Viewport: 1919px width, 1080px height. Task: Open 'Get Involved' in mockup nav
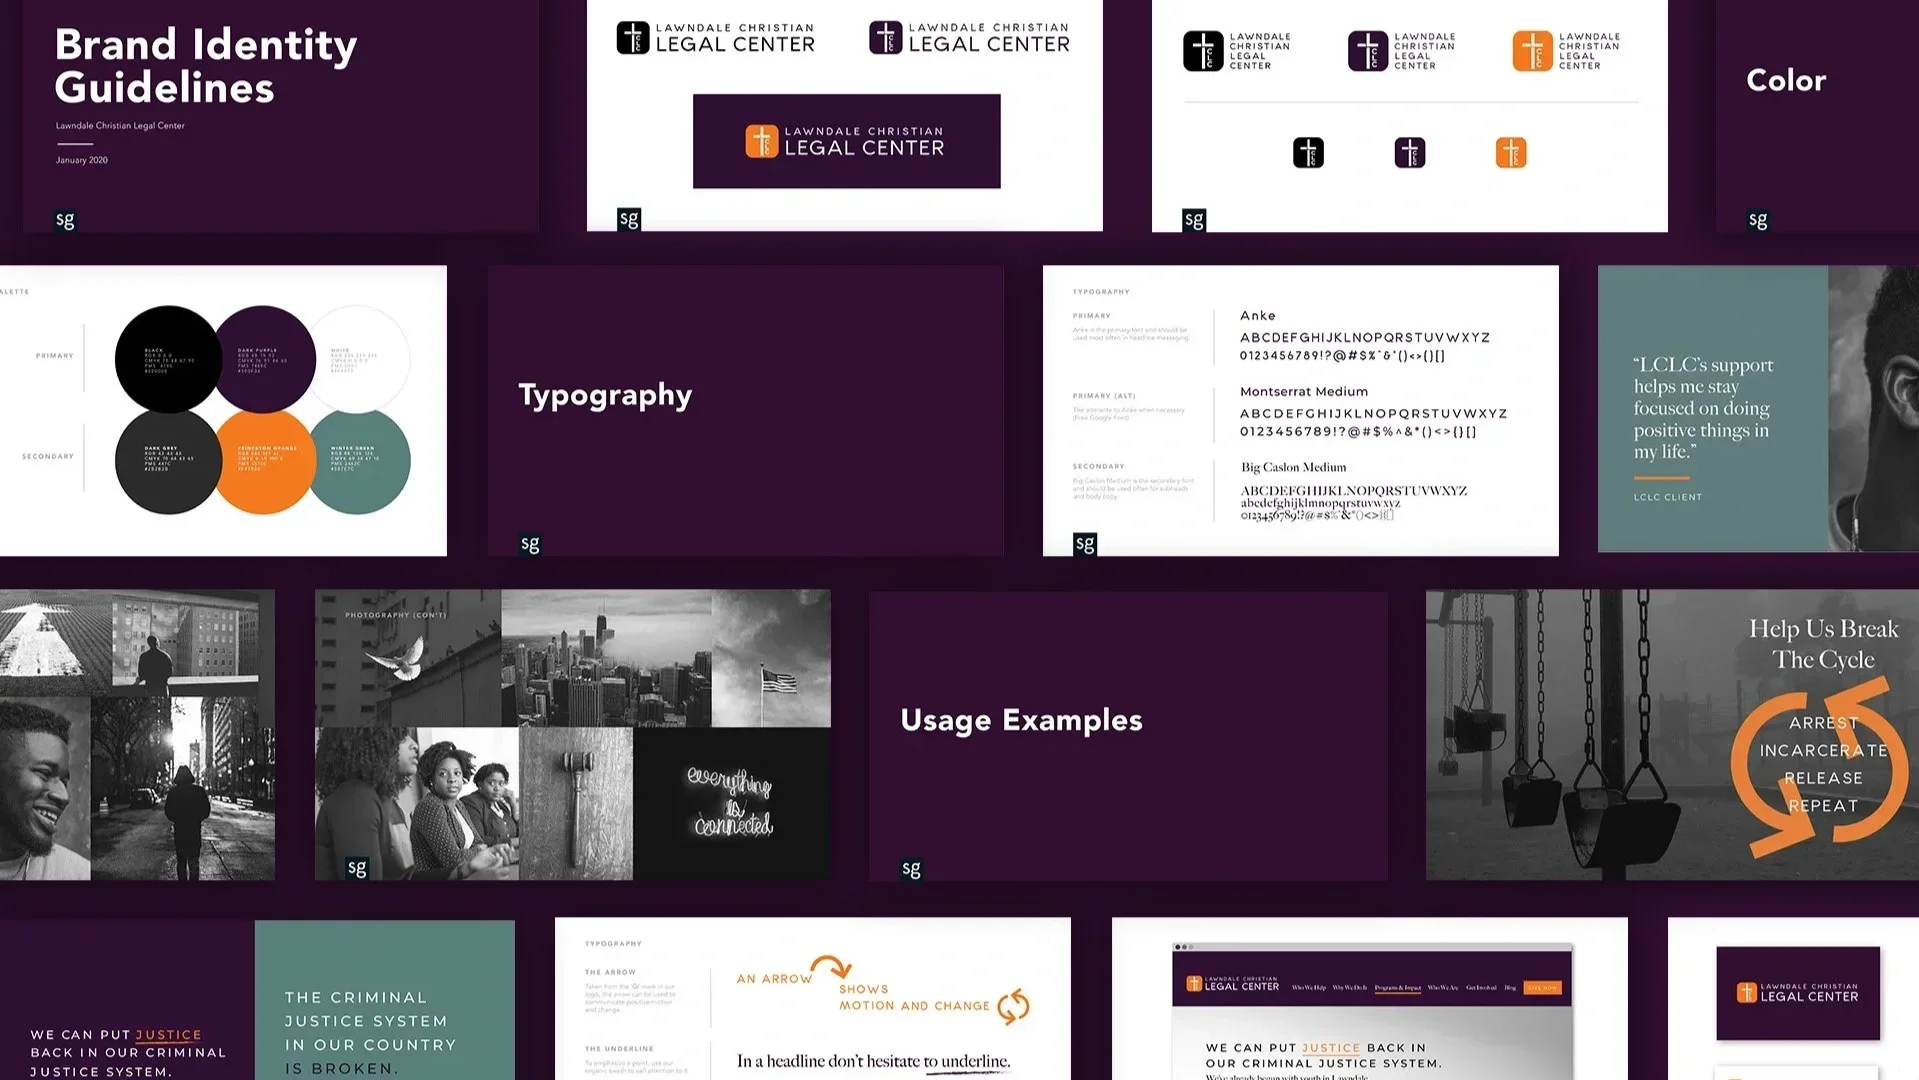click(1481, 988)
